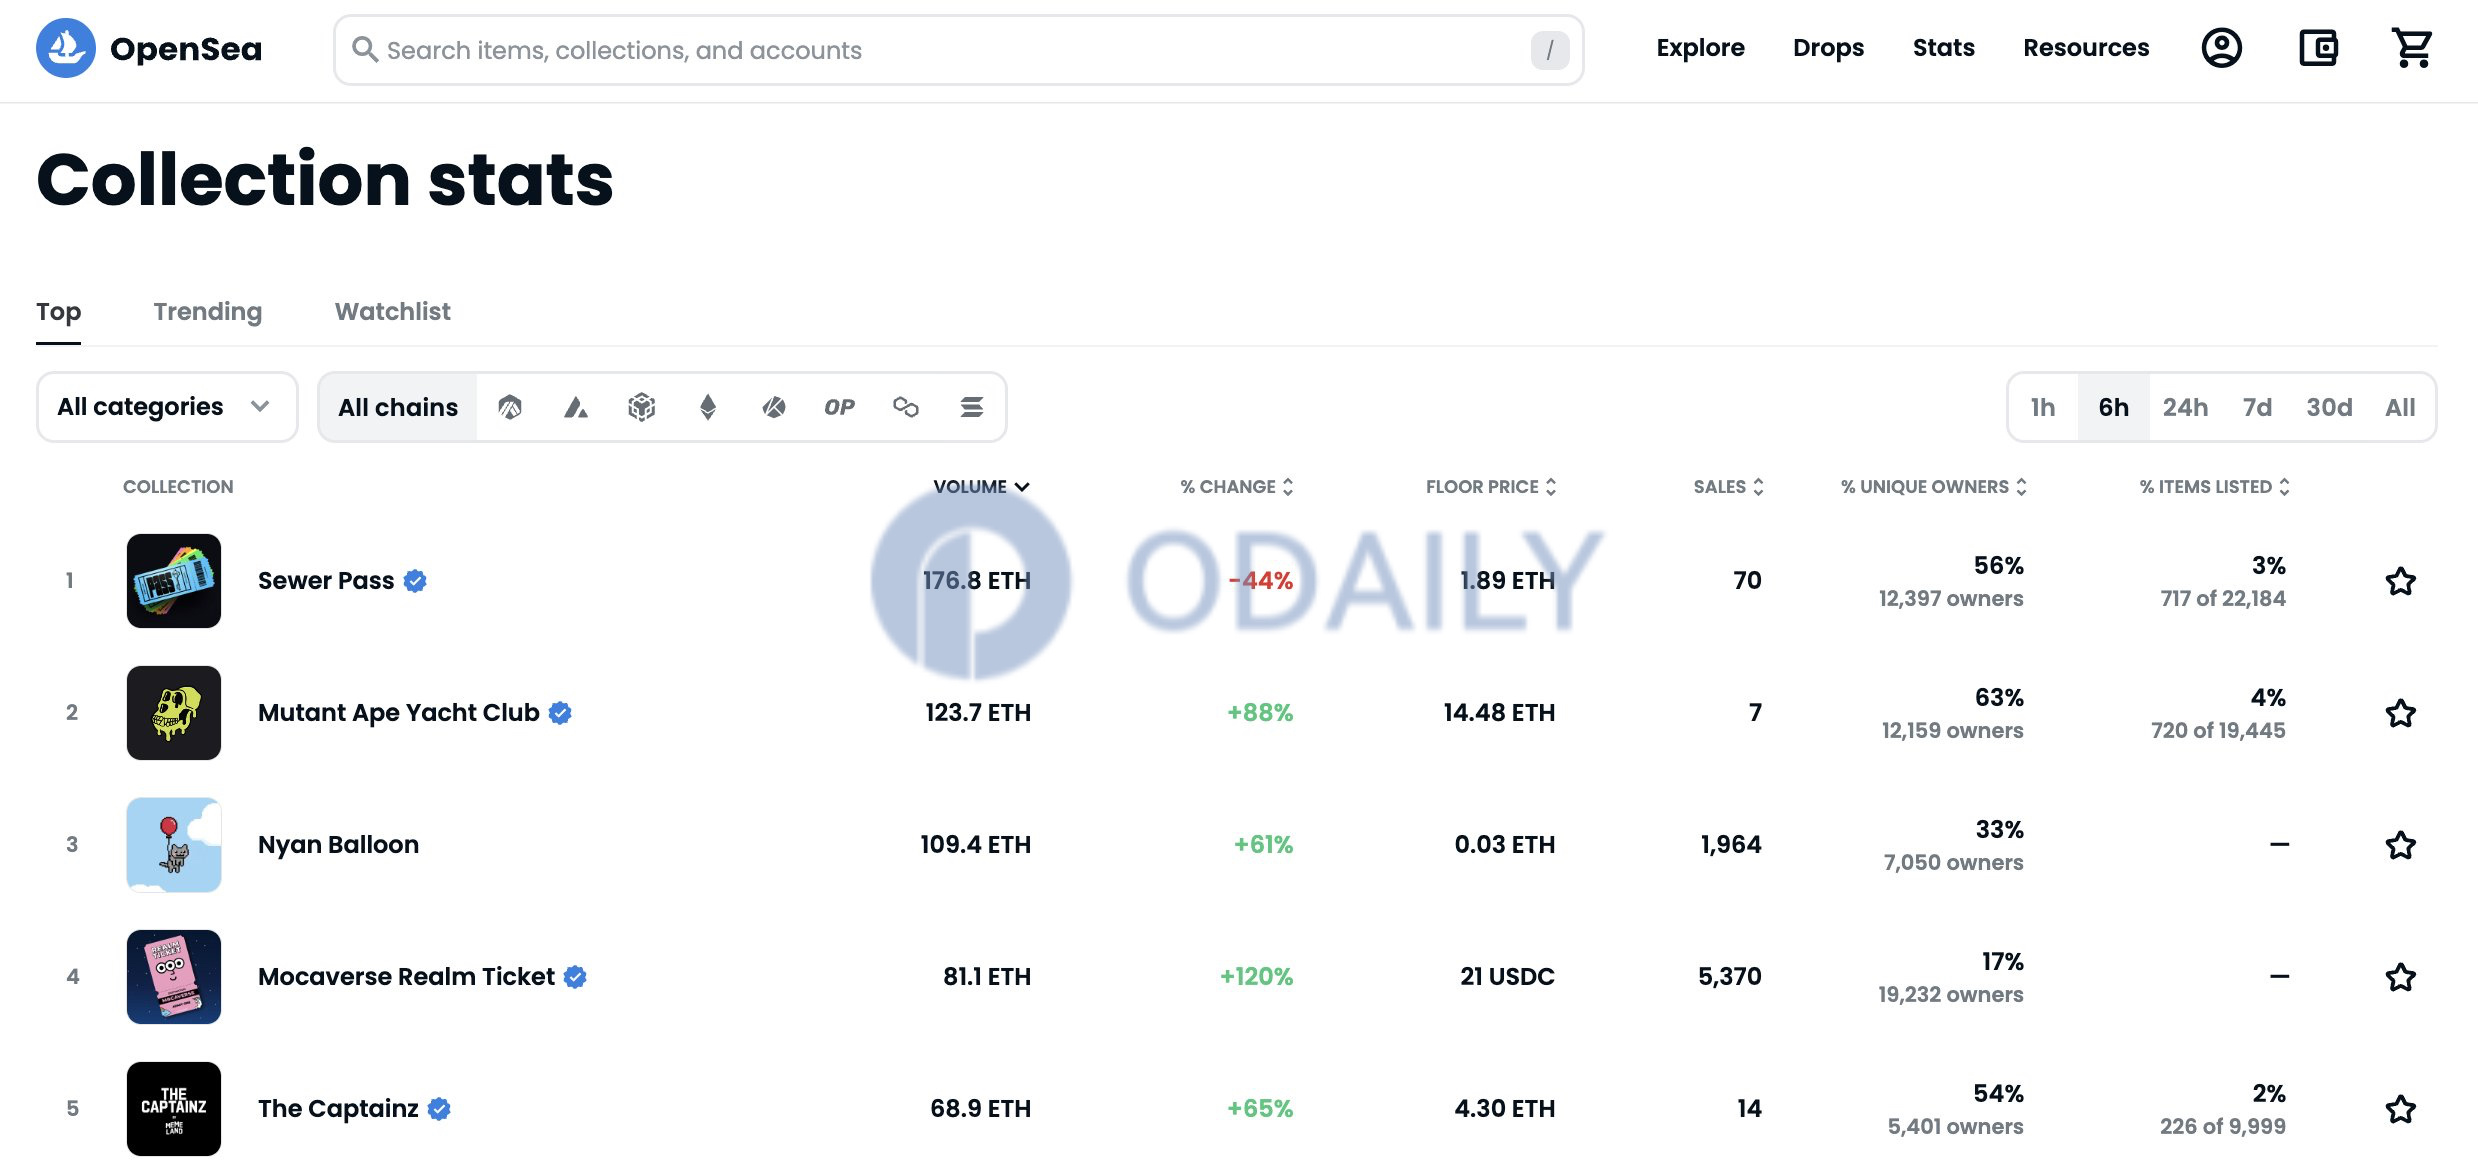Viewport: 2478px width, 1168px height.
Task: Open the wallet icon
Action: point(2318,48)
